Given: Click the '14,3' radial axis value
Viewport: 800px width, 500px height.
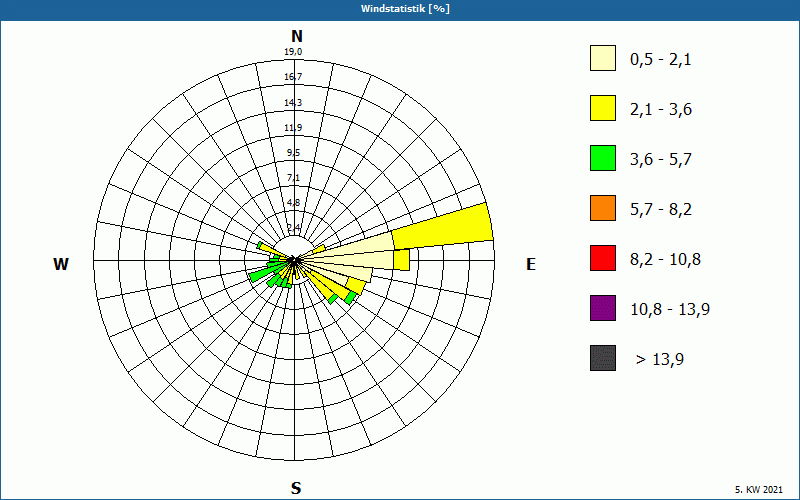Looking at the screenshot, I should point(293,103).
